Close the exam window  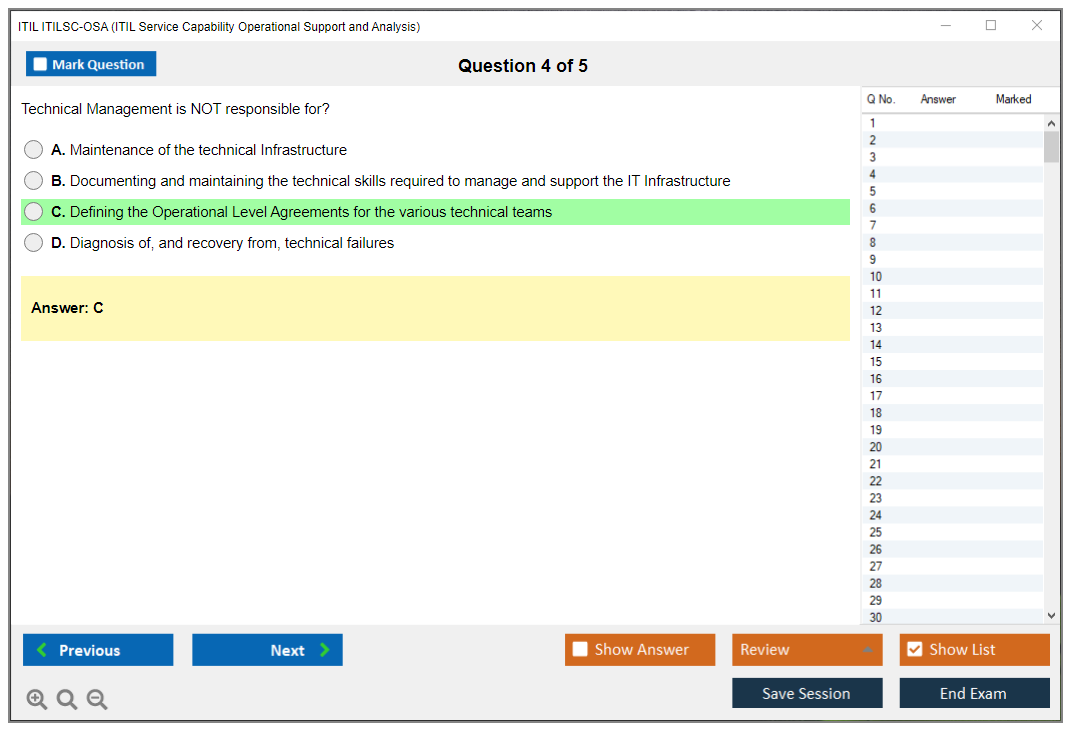click(1037, 26)
